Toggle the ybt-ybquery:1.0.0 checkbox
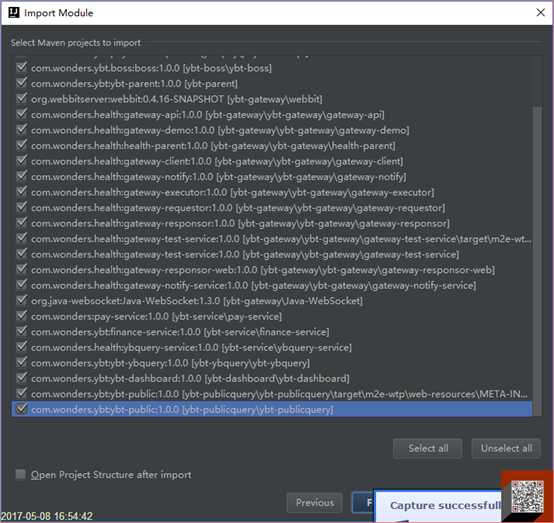 22,363
